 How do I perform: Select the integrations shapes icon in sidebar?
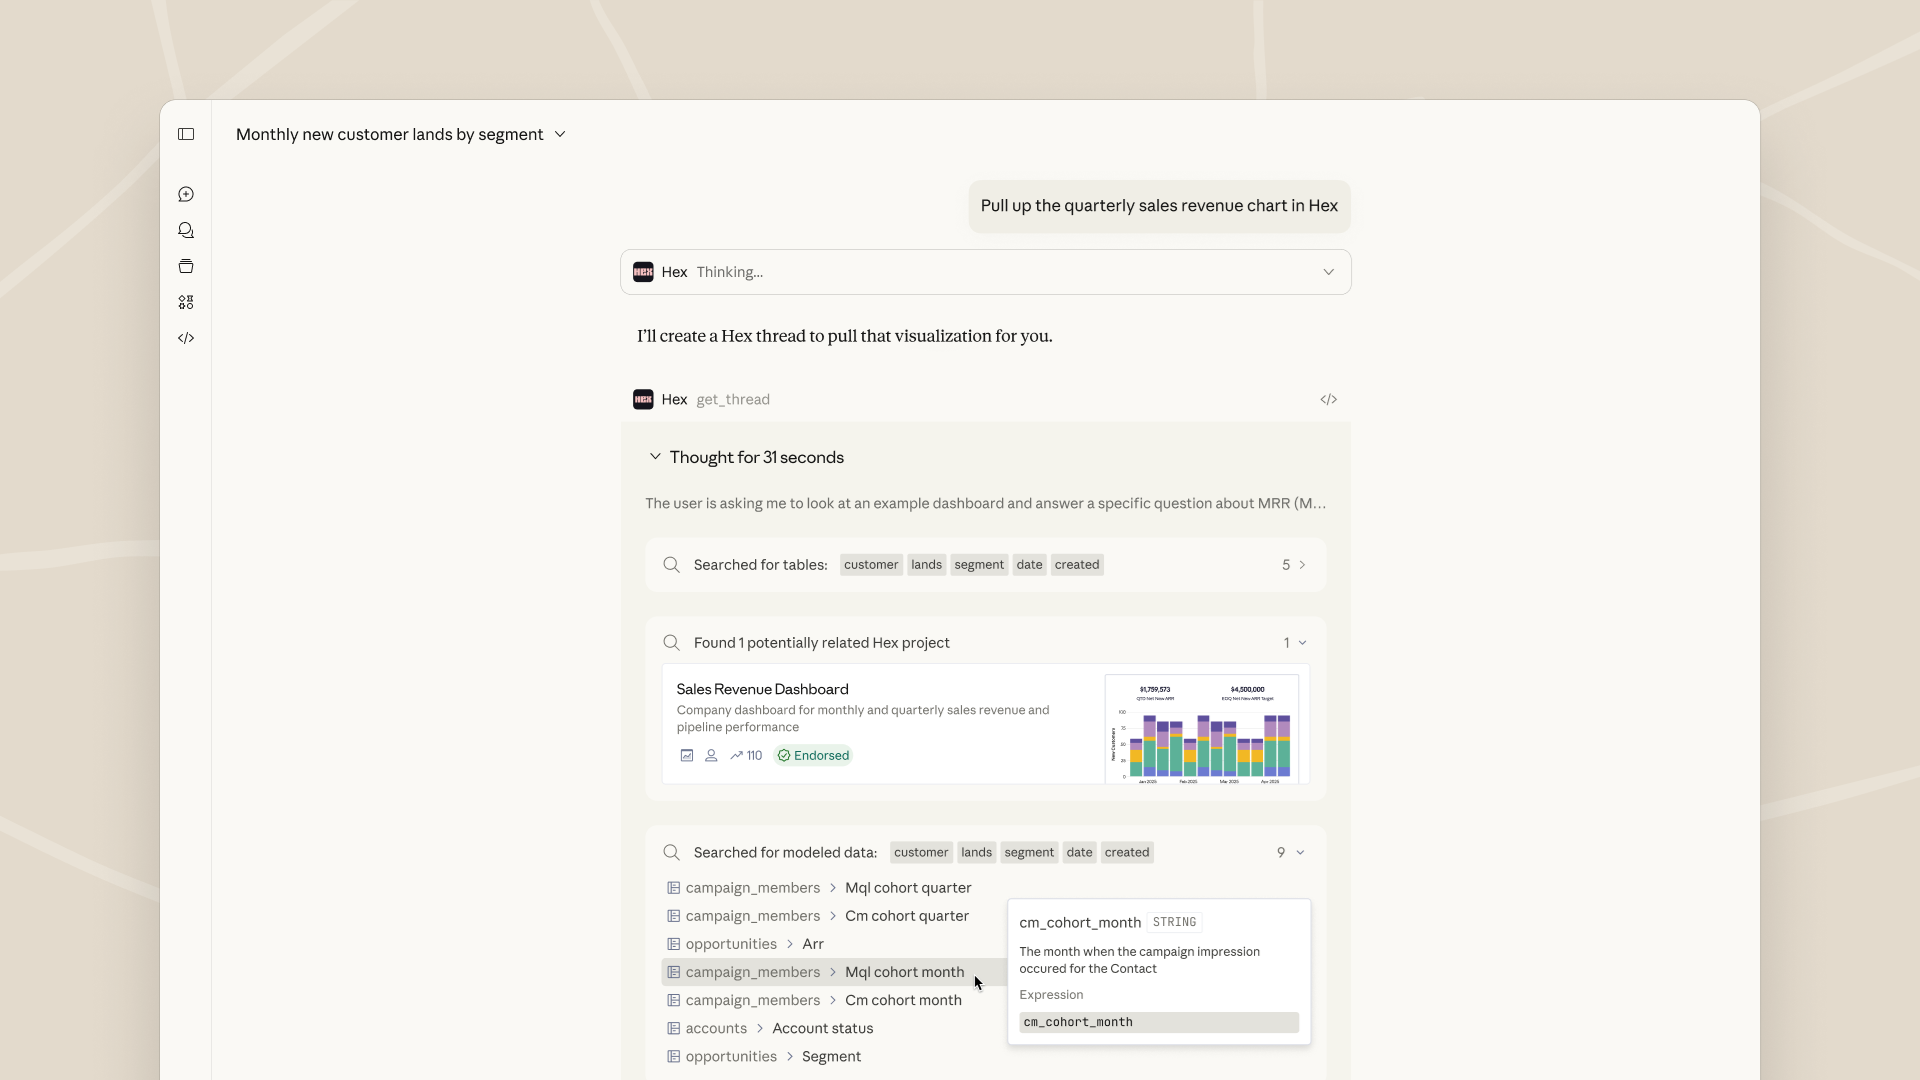pos(186,301)
